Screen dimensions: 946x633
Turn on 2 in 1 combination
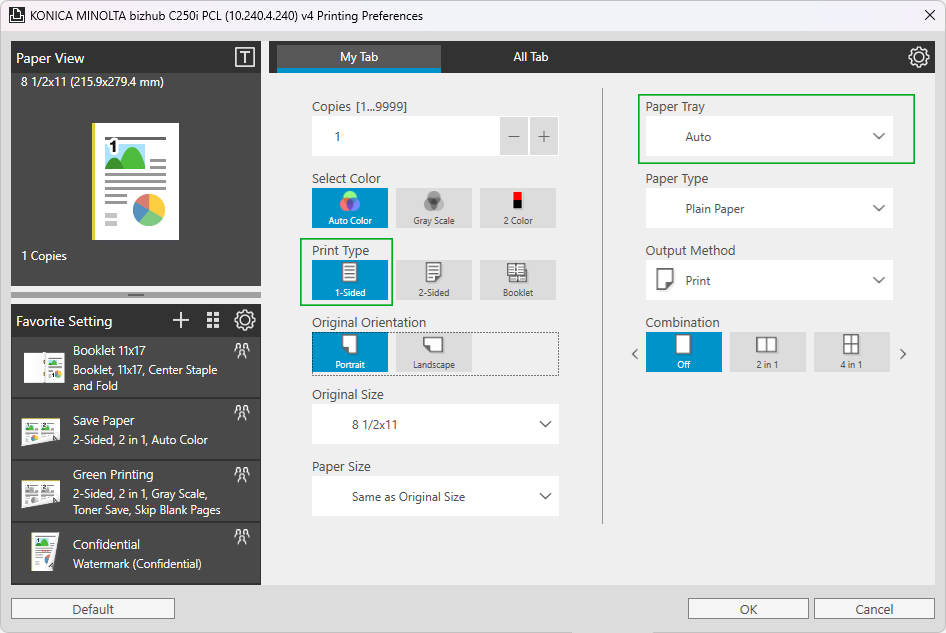pos(767,352)
